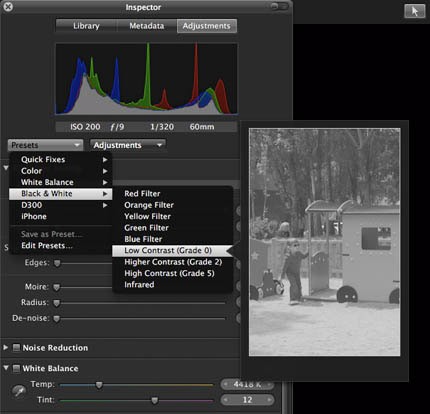Decrease Temp value with left arrow
Image resolution: width=430 pixels, height=414 pixels.
coord(226,384)
